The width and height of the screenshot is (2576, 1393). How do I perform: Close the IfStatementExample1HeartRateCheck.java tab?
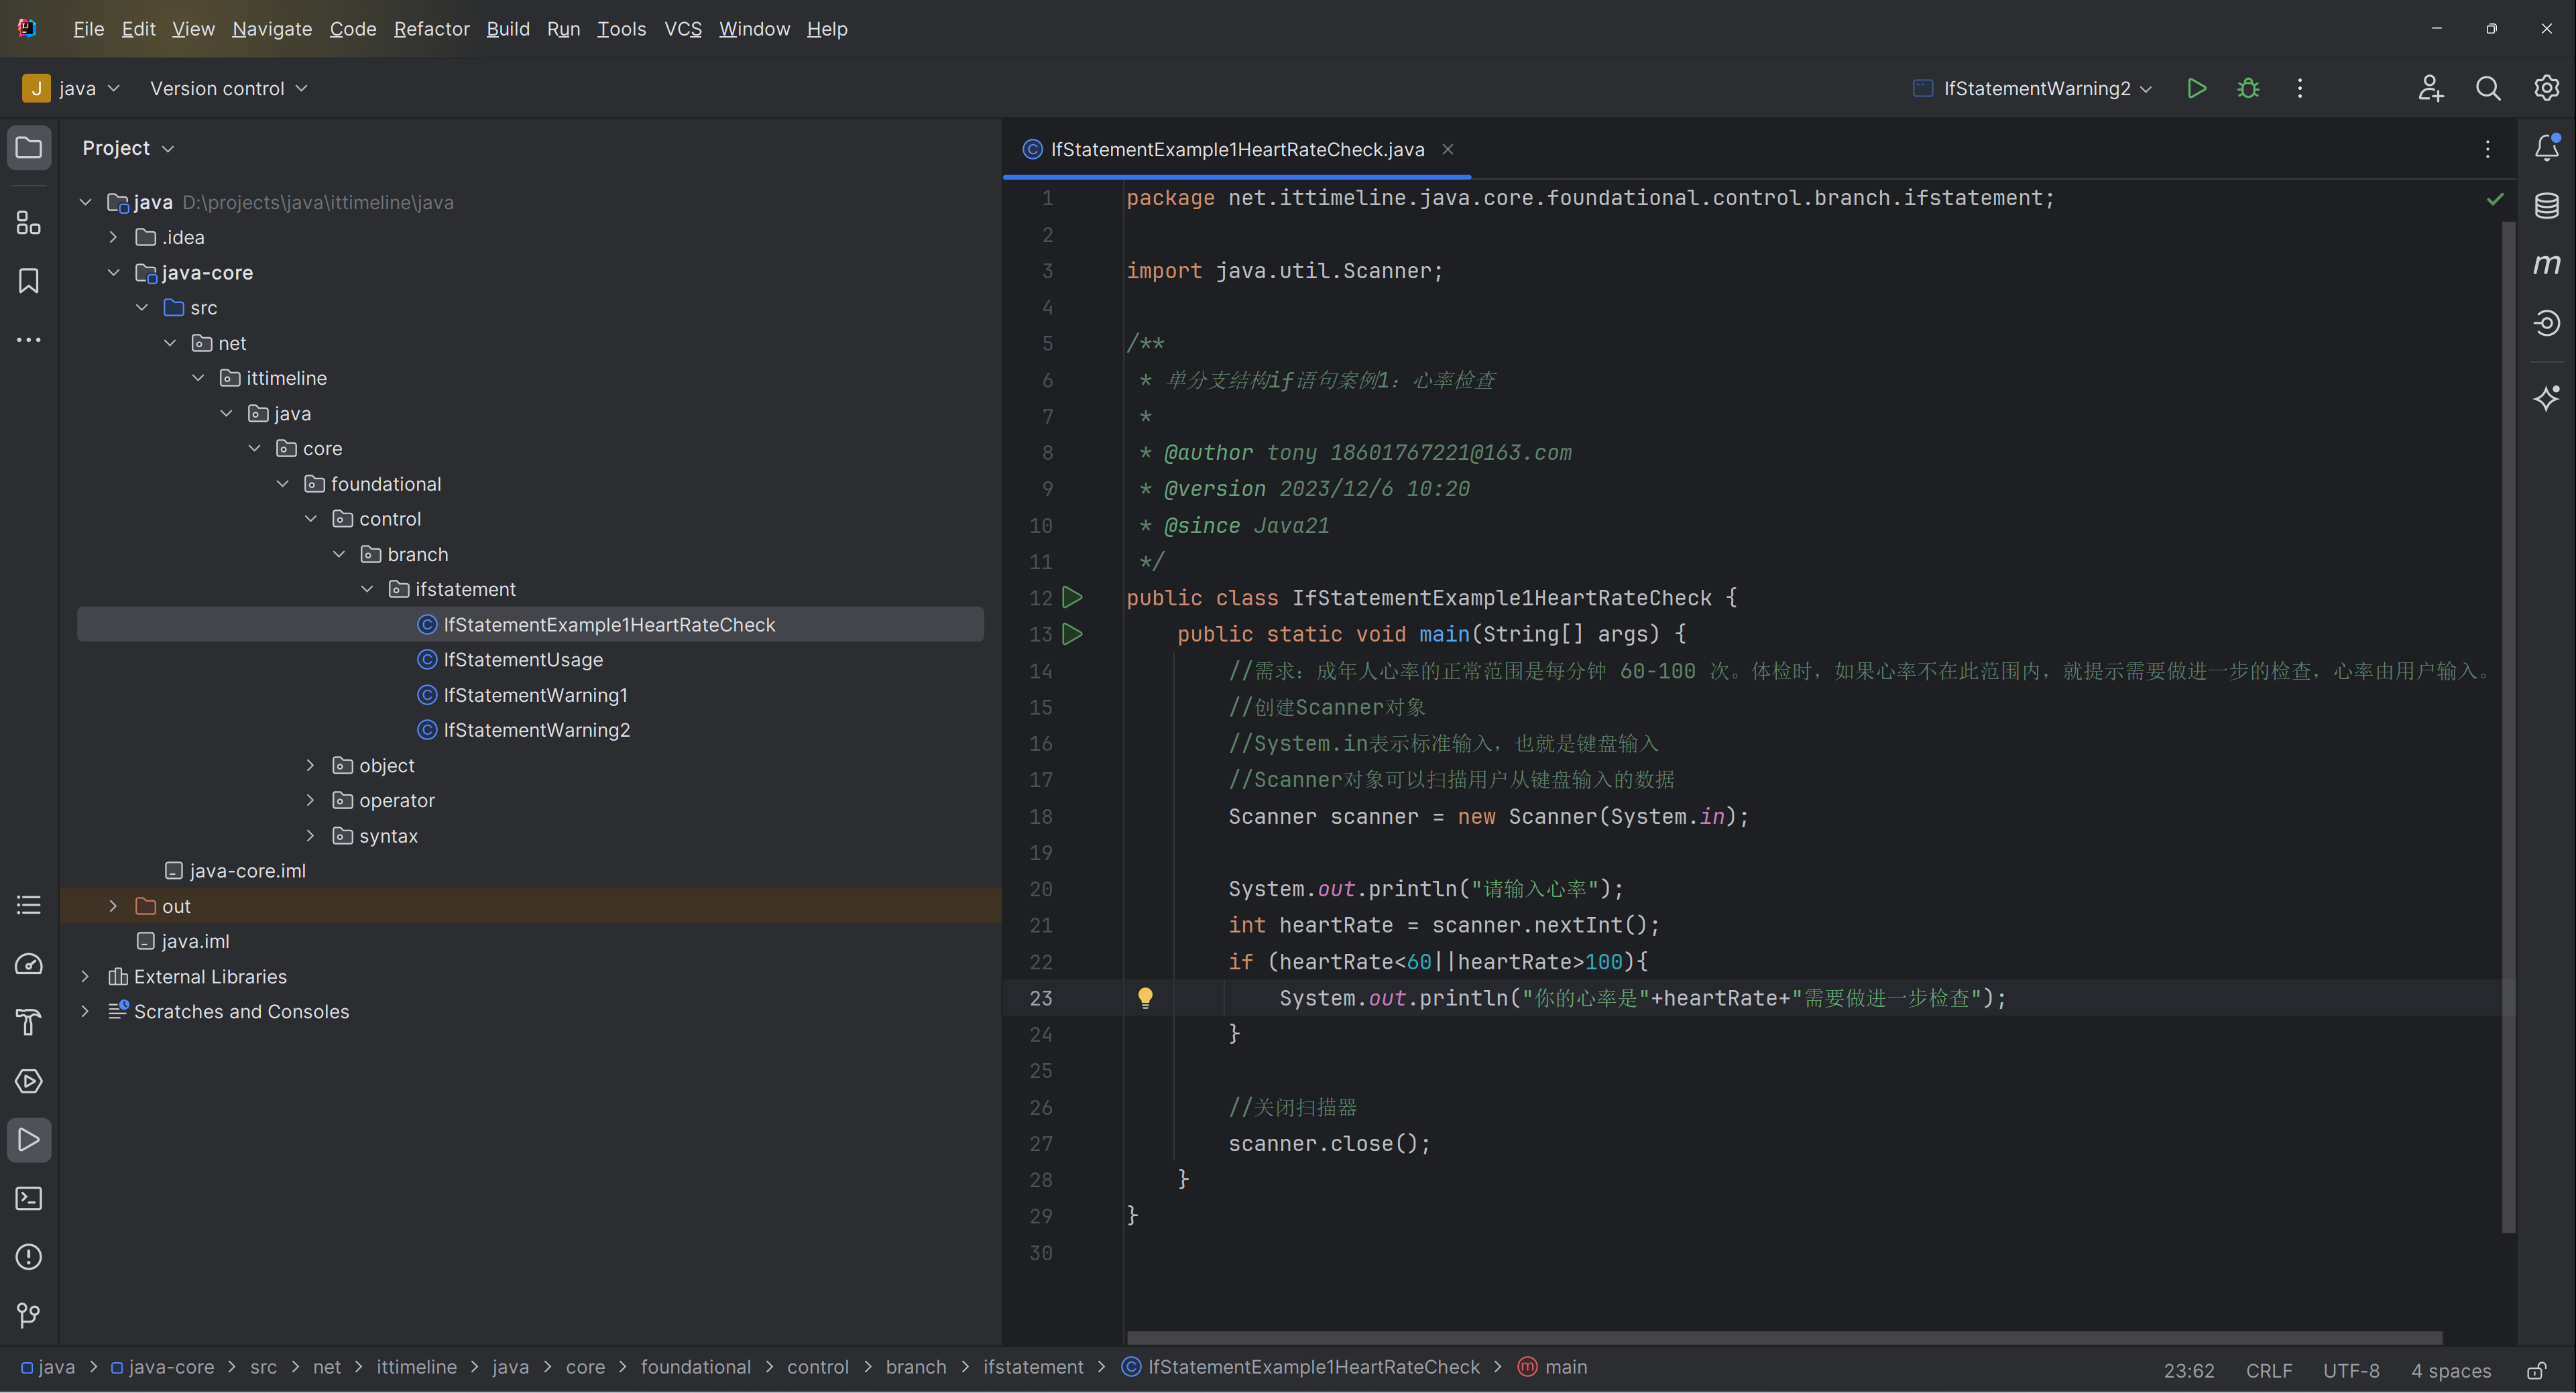(1447, 149)
